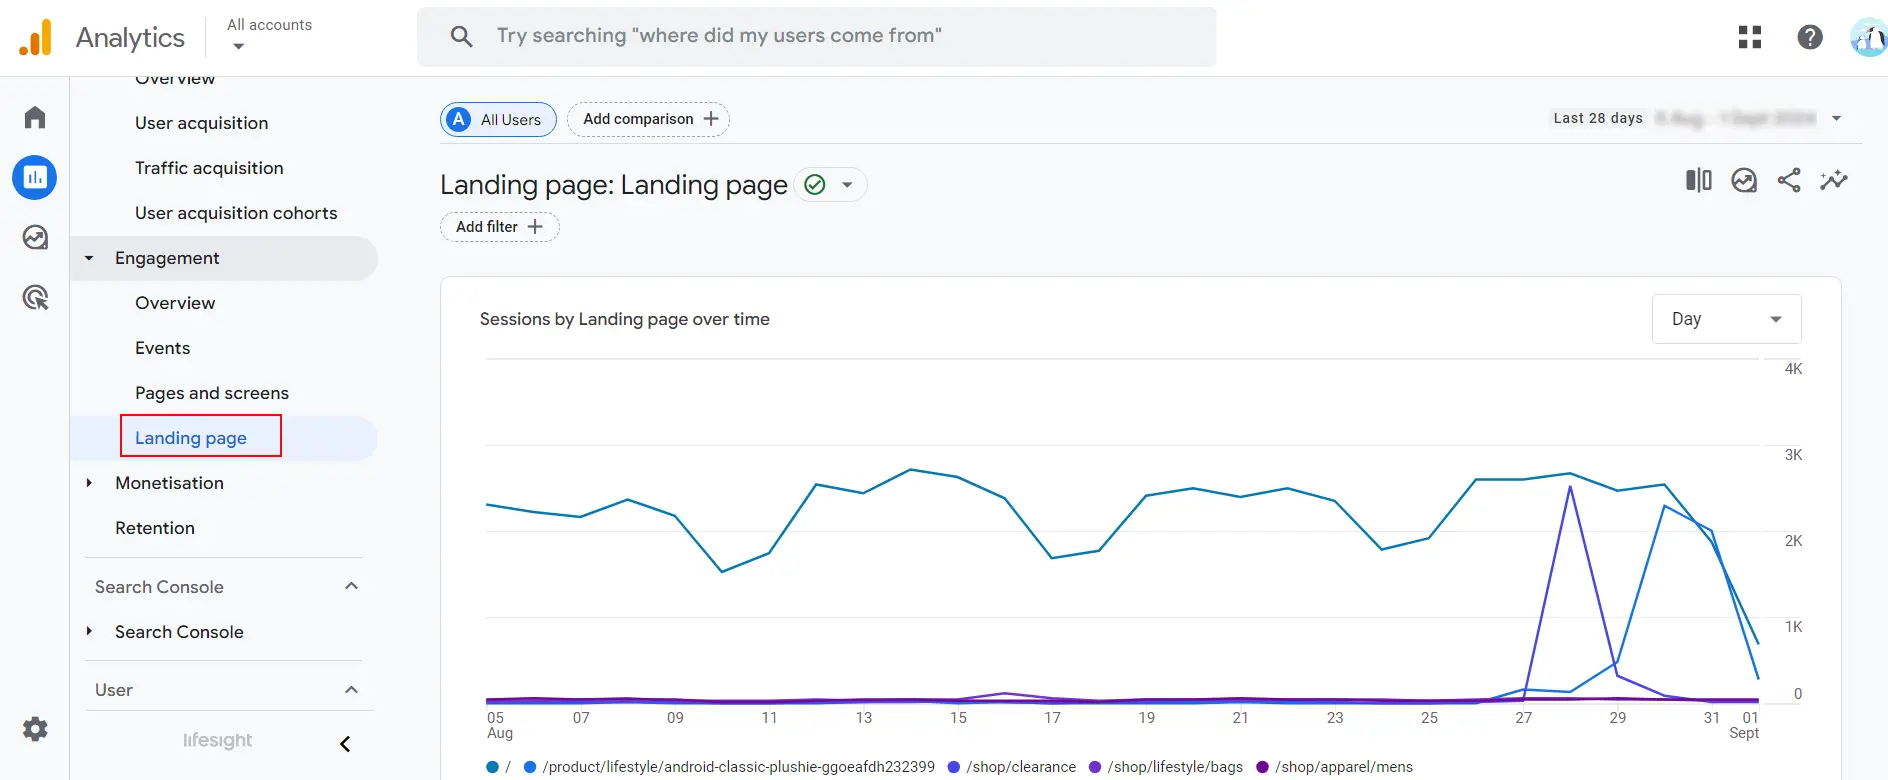Click in the Analytics search field

(817, 37)
